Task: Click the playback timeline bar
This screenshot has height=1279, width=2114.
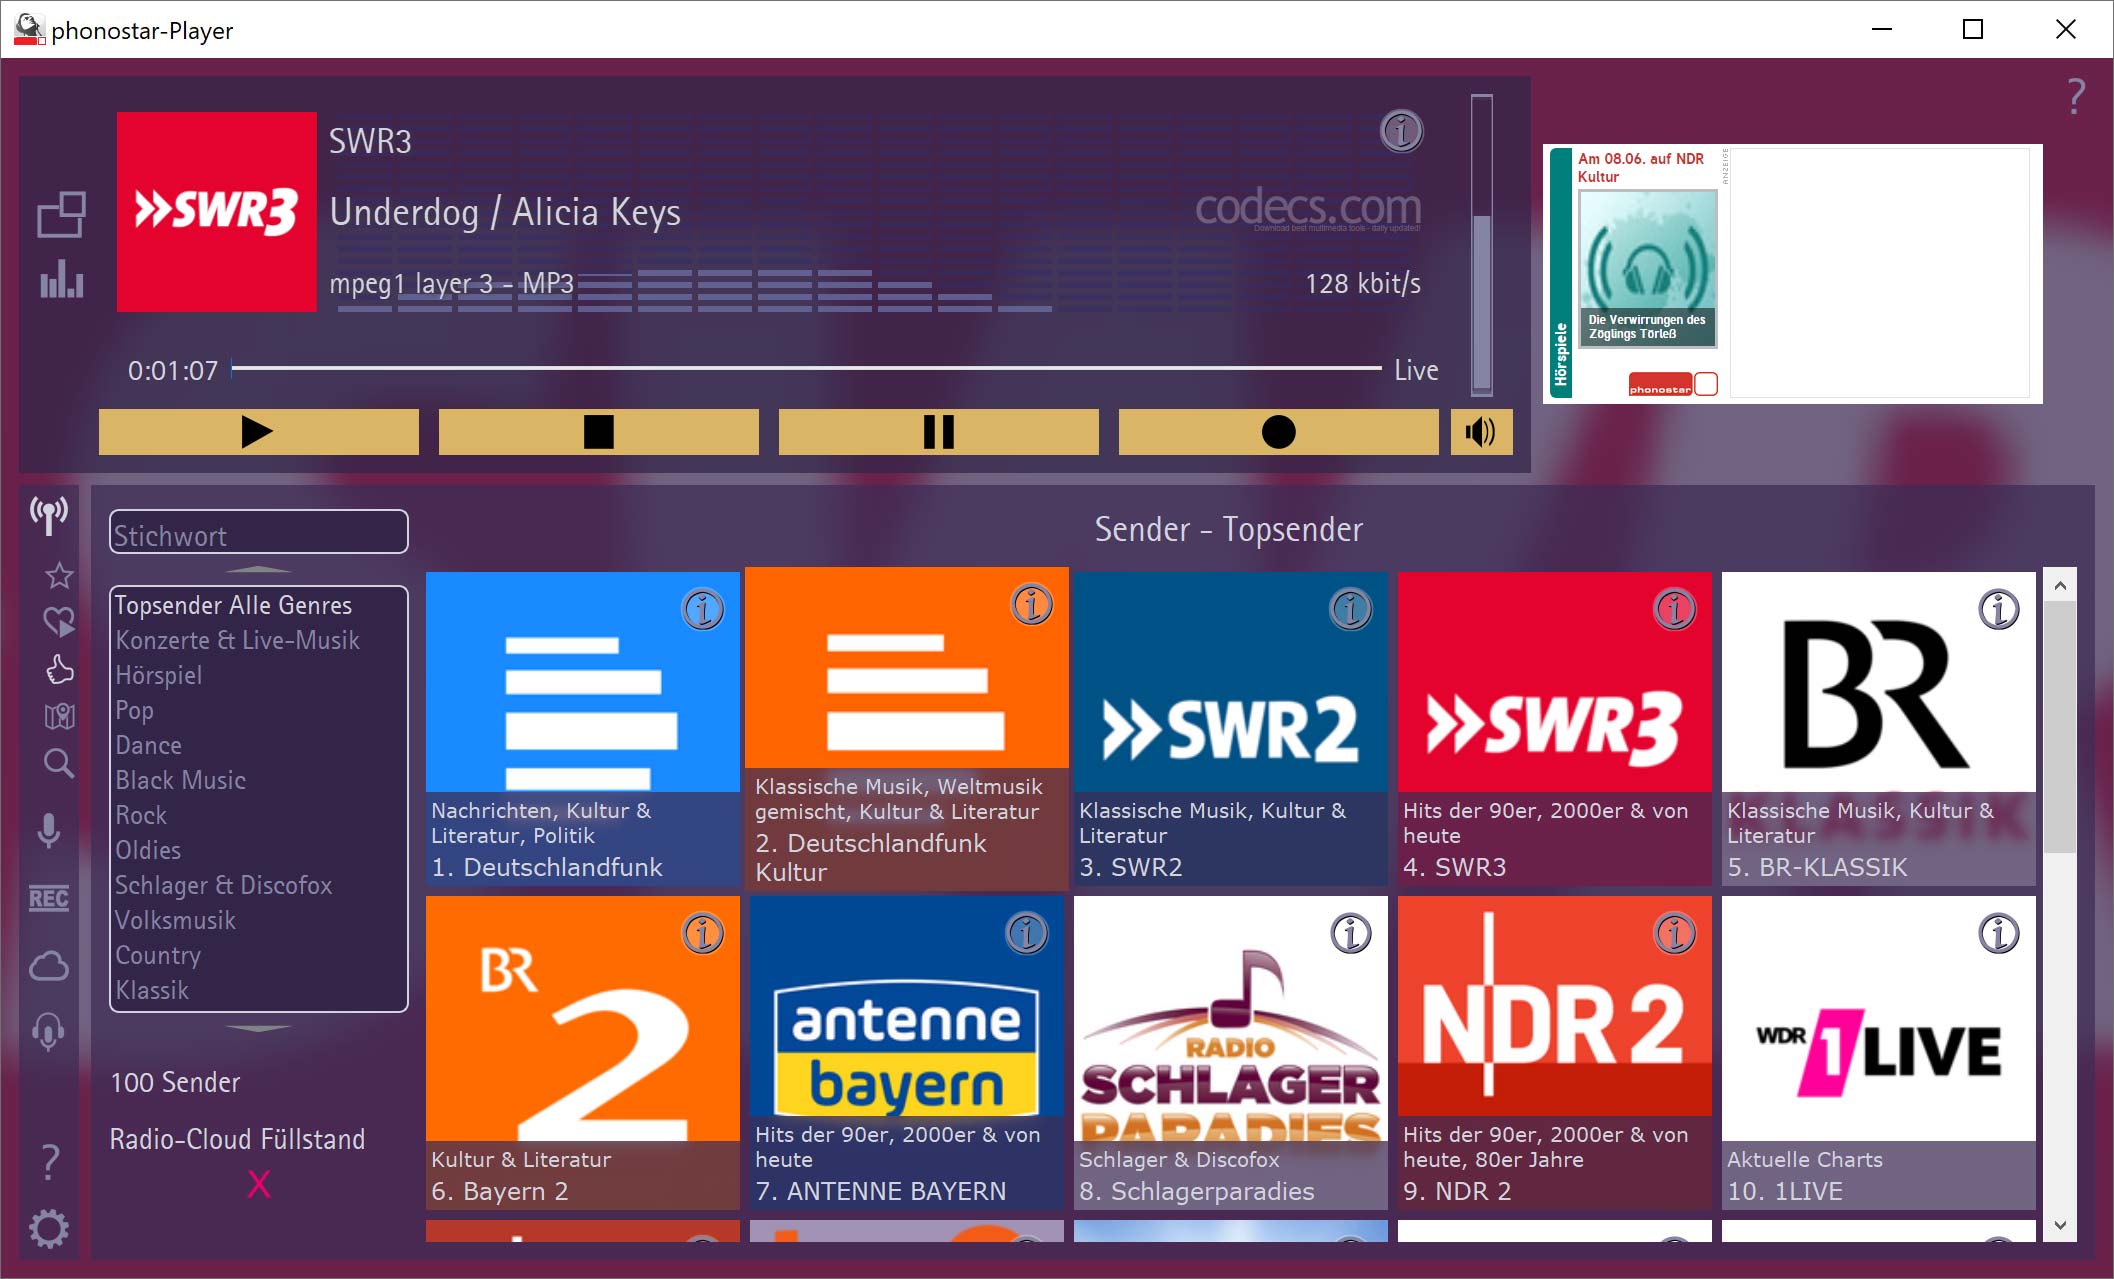Action: pos(806,369)
